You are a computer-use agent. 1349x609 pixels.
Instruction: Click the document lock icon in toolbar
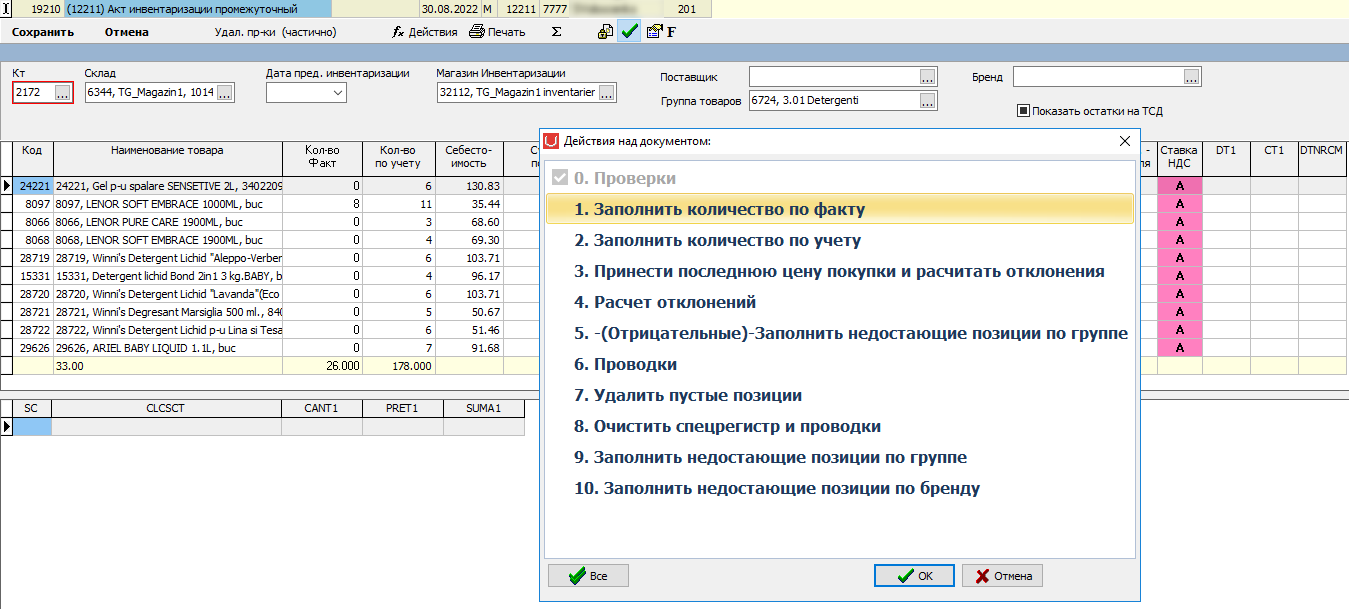point(605,32)
